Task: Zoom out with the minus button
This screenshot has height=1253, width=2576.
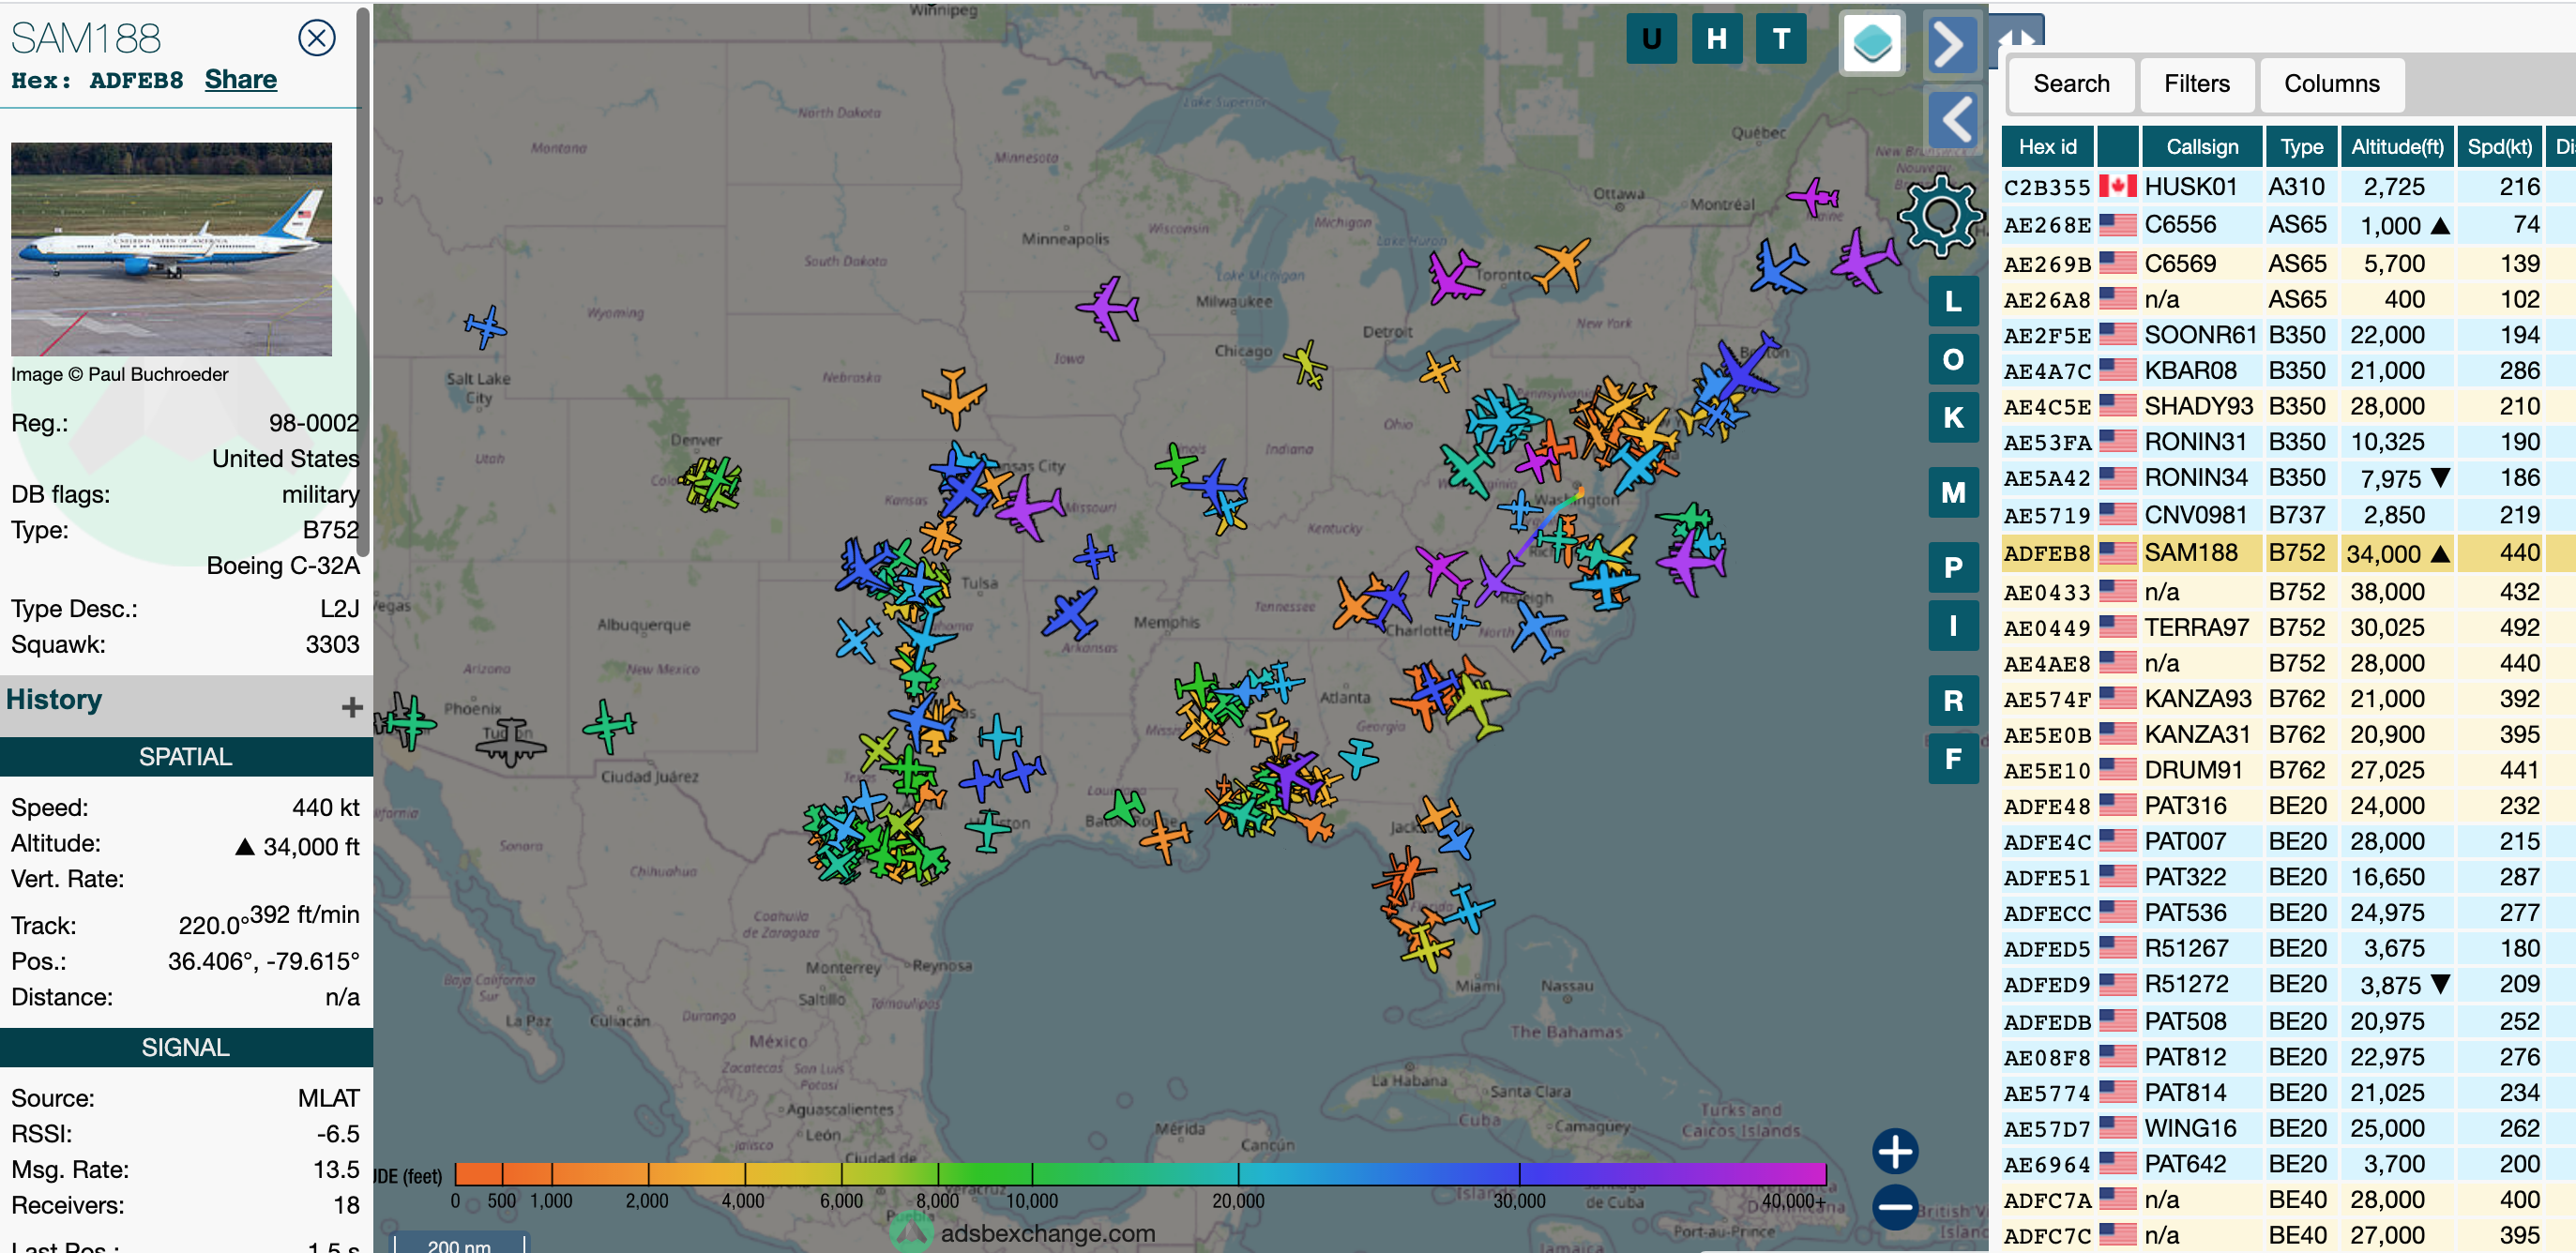Action: (x=1895, y=1207)
